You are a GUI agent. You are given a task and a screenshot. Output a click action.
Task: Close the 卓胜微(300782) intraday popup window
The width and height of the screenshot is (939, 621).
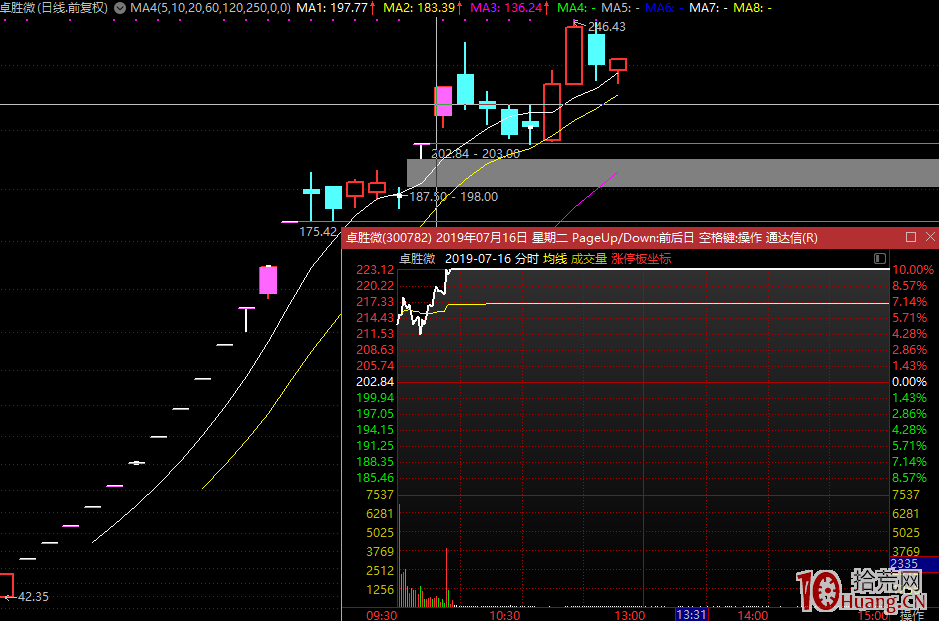[930, 237]
